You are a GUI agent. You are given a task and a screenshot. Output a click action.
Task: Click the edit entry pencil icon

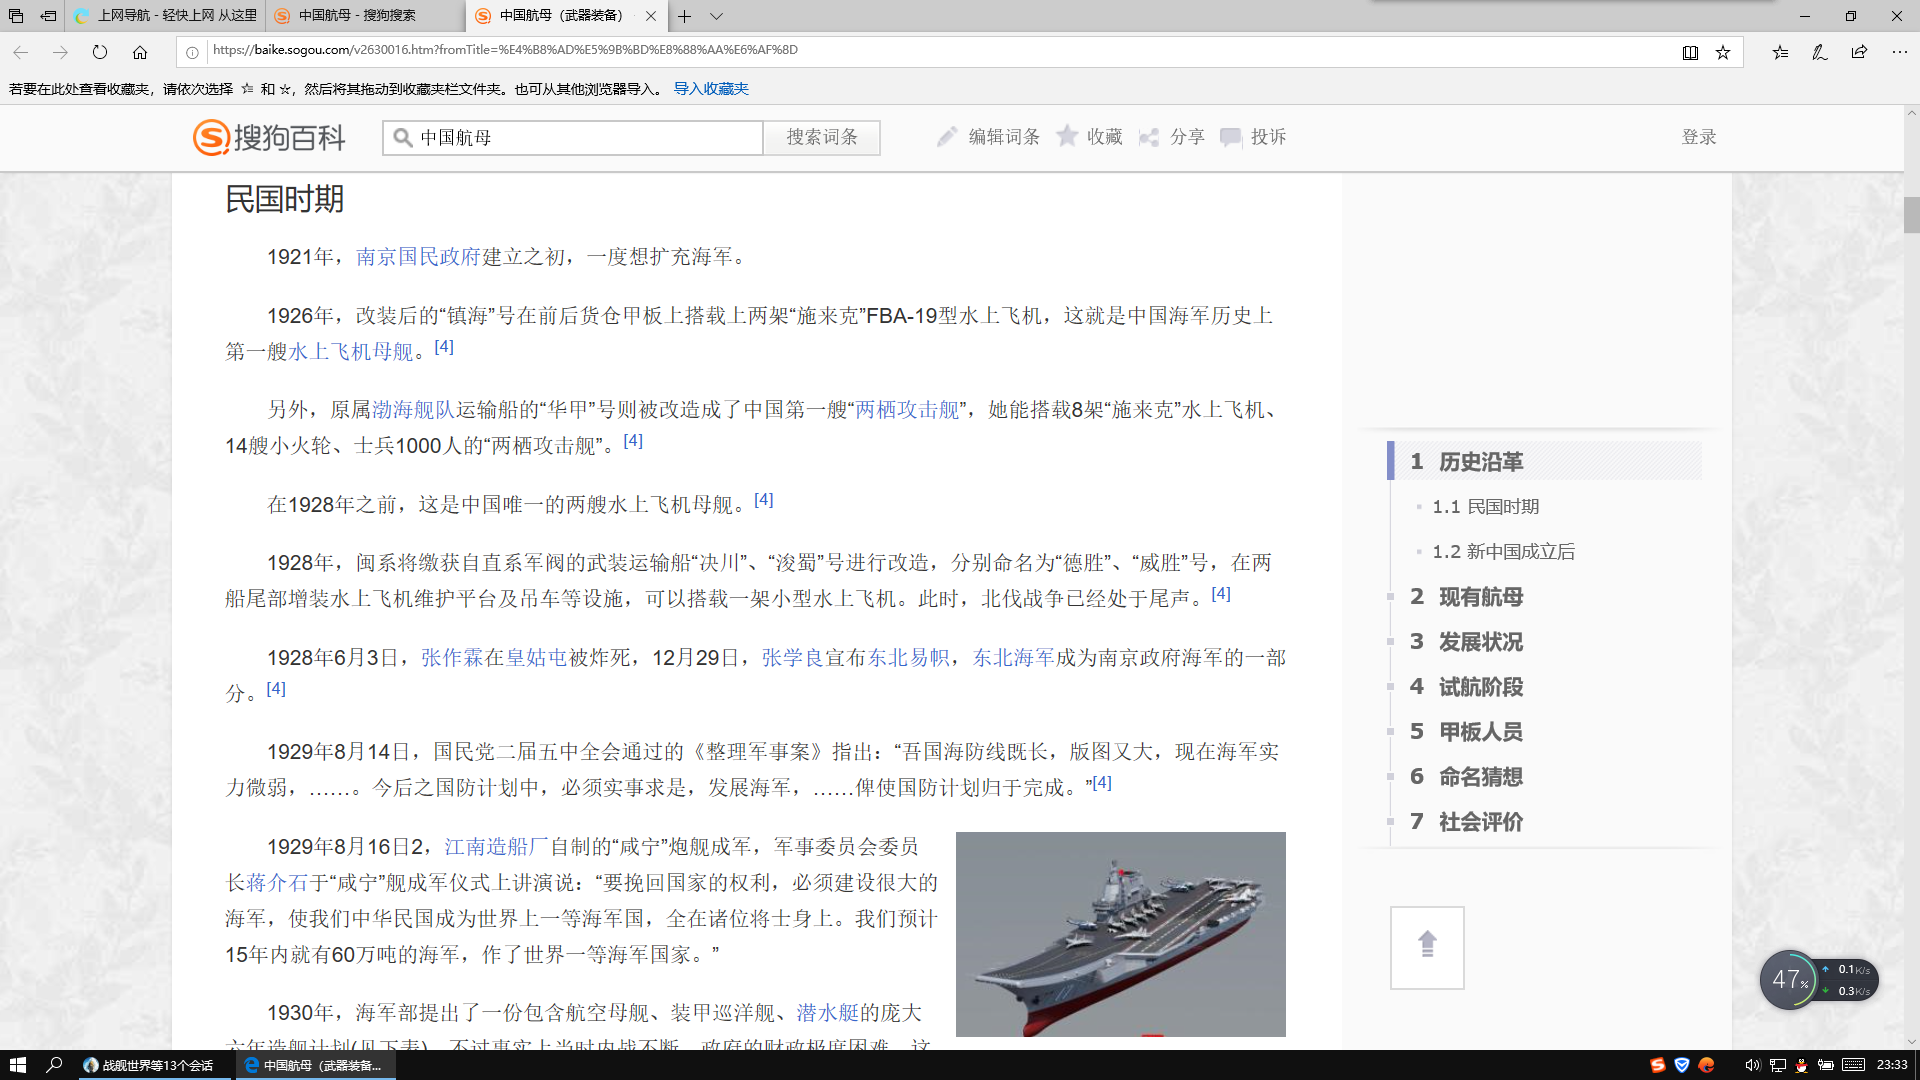[x=947, y=137]
